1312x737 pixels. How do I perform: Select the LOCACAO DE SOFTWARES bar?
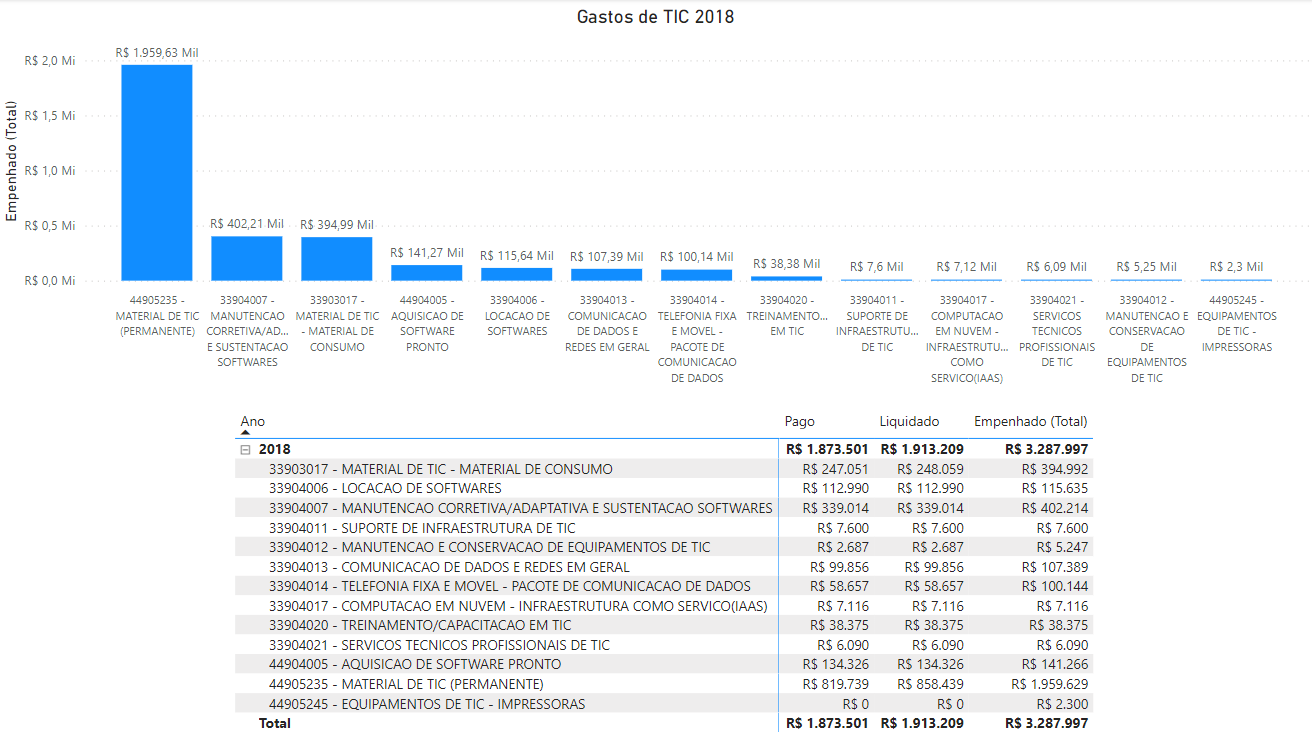(516, 273)
